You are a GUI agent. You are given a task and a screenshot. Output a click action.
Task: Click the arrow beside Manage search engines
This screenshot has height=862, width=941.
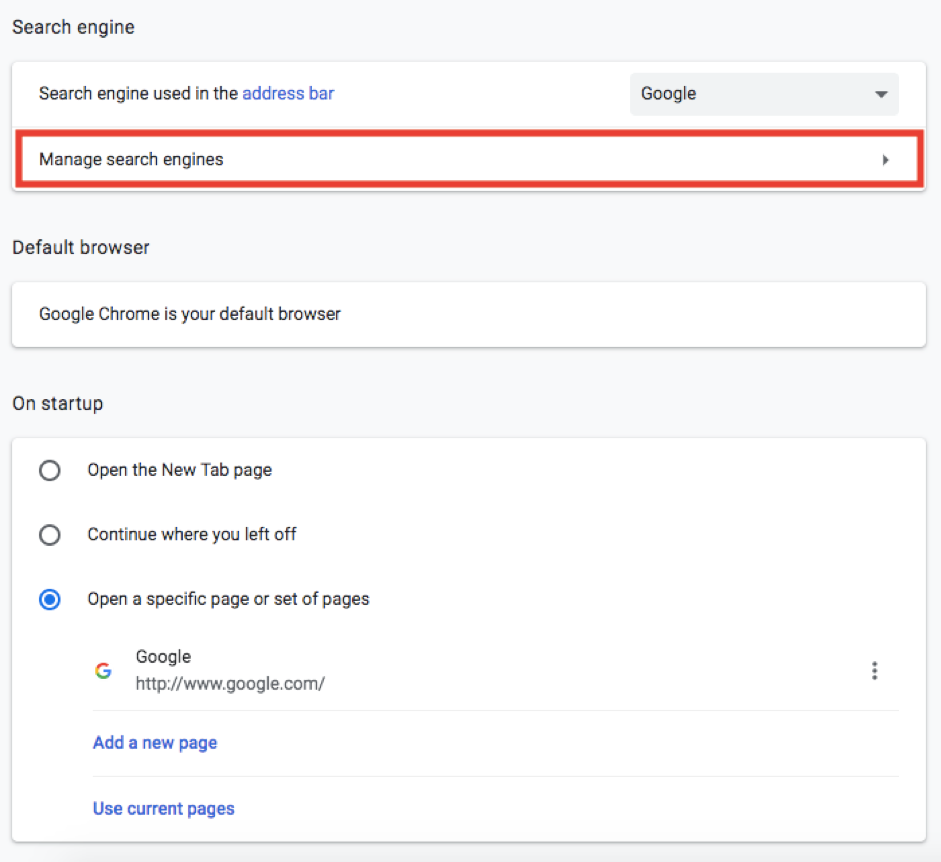click(x=885, y=160)
